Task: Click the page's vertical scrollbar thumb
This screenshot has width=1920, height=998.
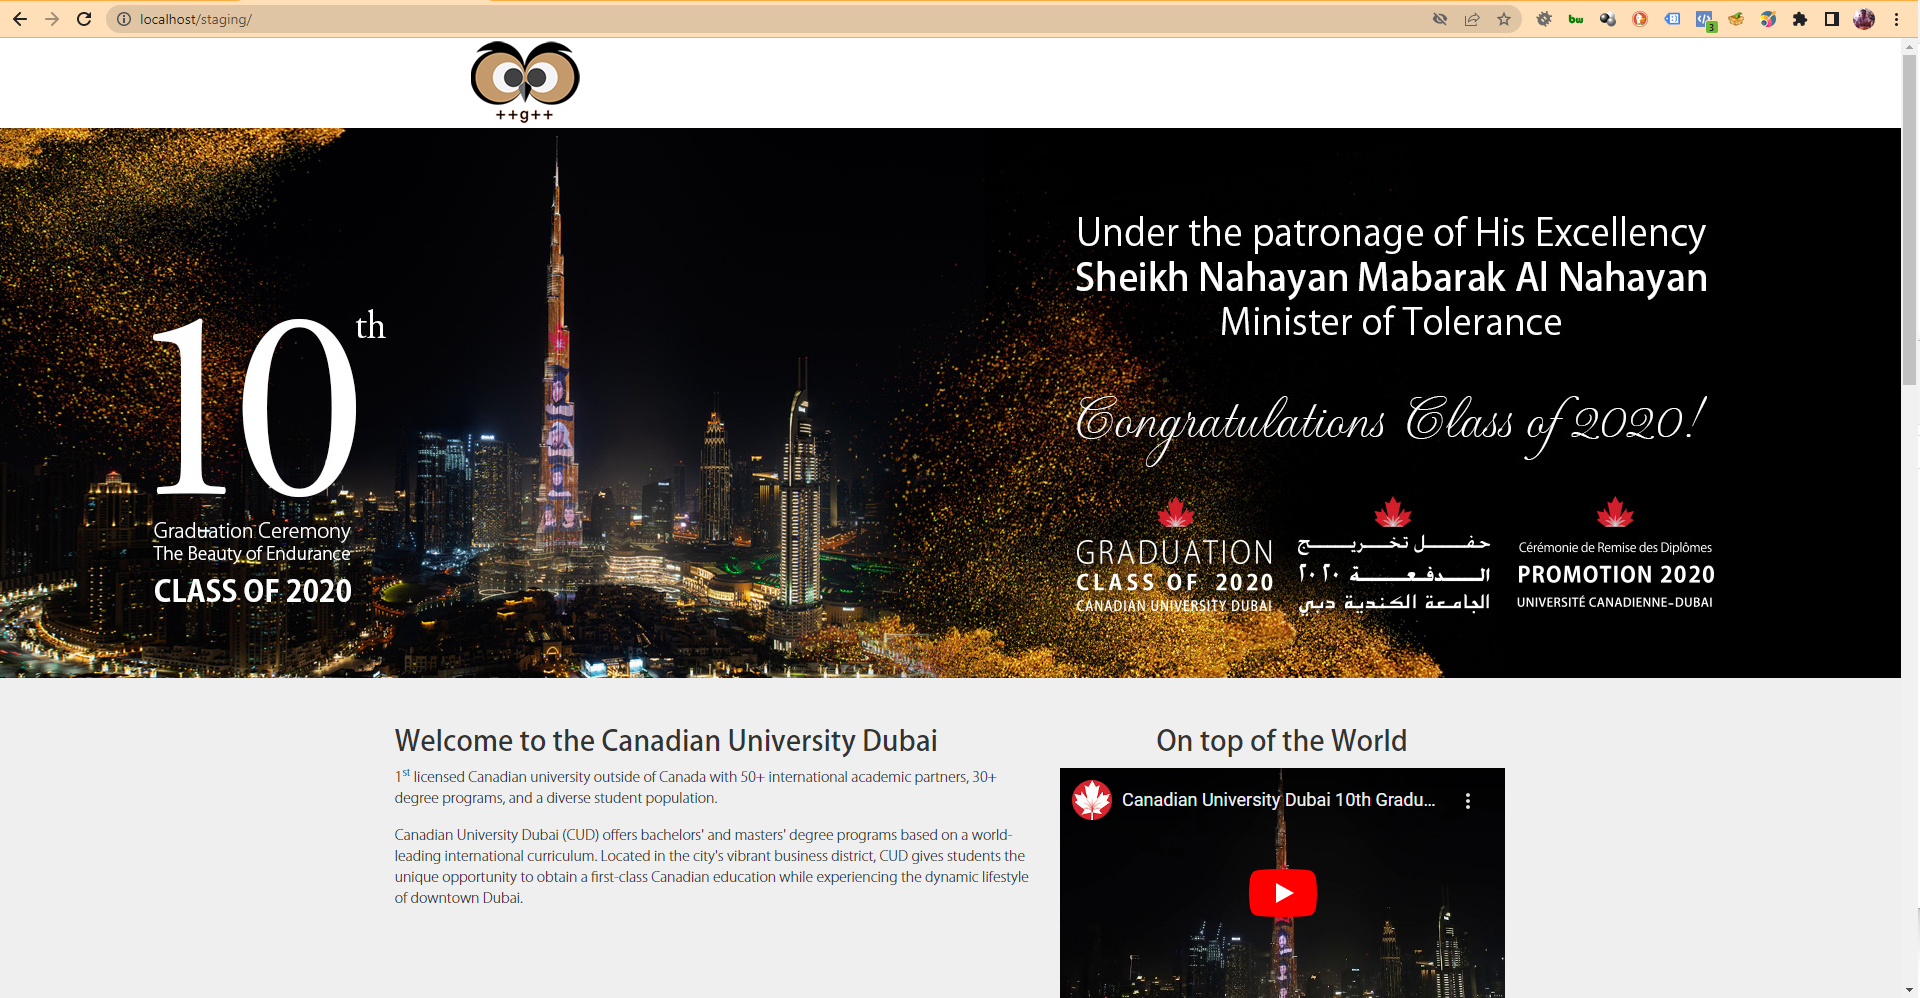Action: pos(1910,220)
